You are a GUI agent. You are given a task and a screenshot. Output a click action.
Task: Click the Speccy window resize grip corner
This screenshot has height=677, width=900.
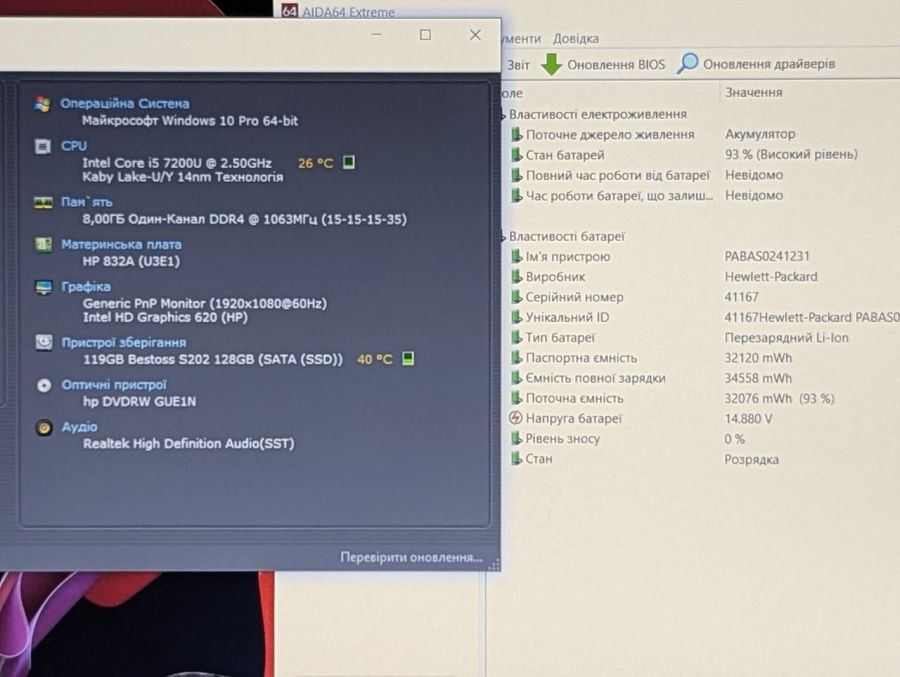click(x=494, y=564)
